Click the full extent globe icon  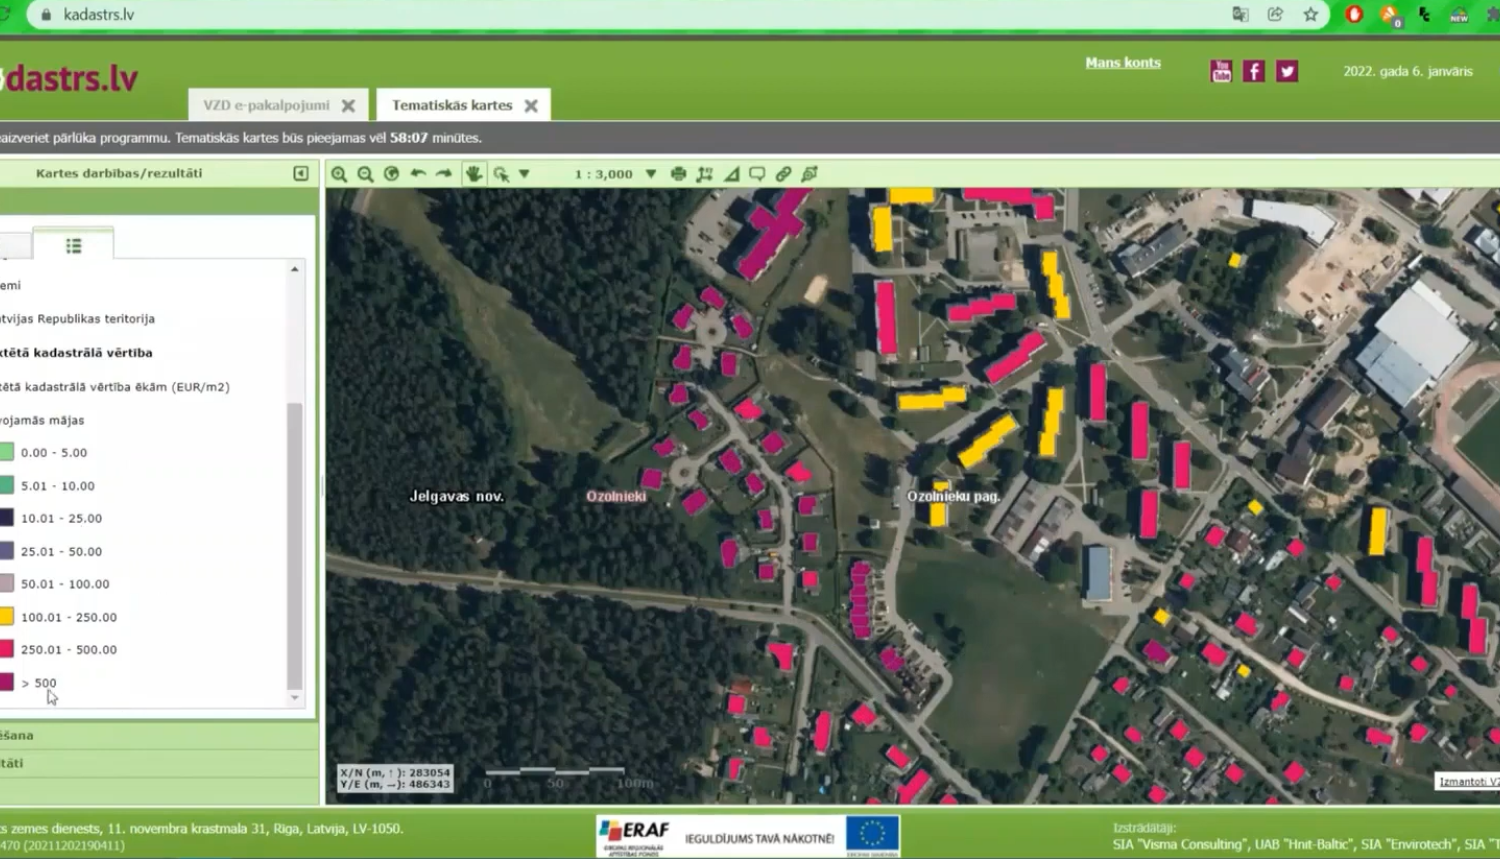391,174
